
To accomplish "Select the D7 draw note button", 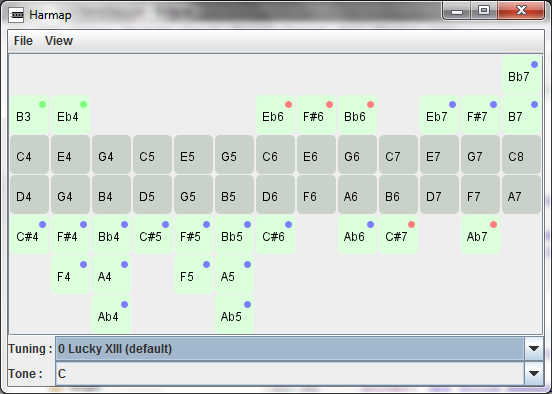I will pos(439,195).
